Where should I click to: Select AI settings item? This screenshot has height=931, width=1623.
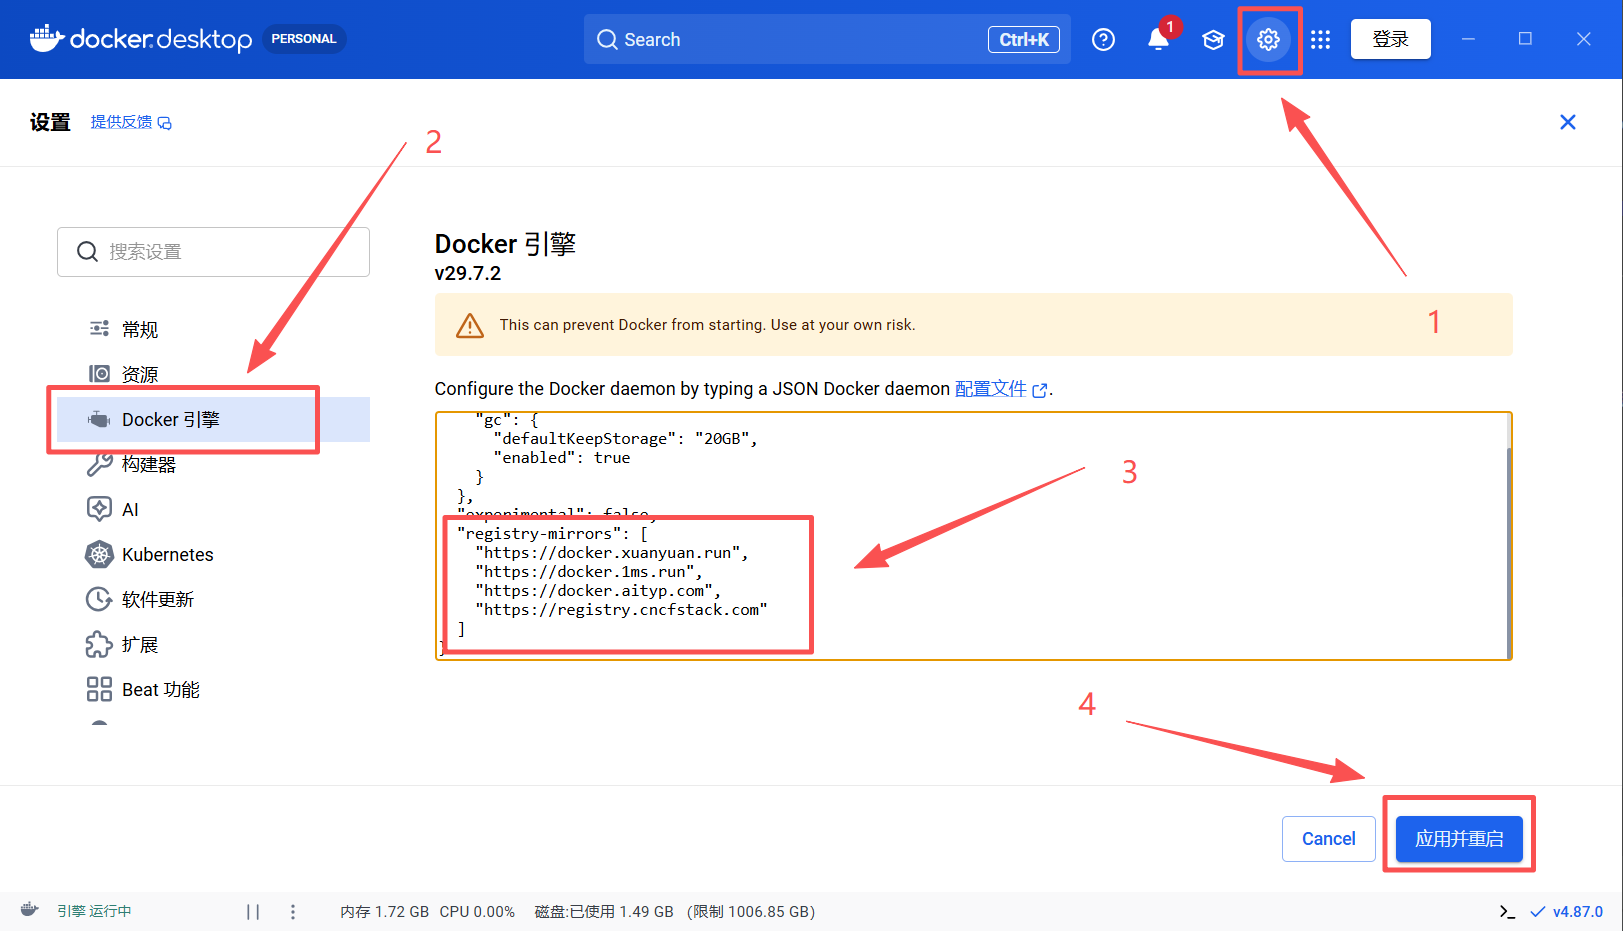[x=213, y=509]
